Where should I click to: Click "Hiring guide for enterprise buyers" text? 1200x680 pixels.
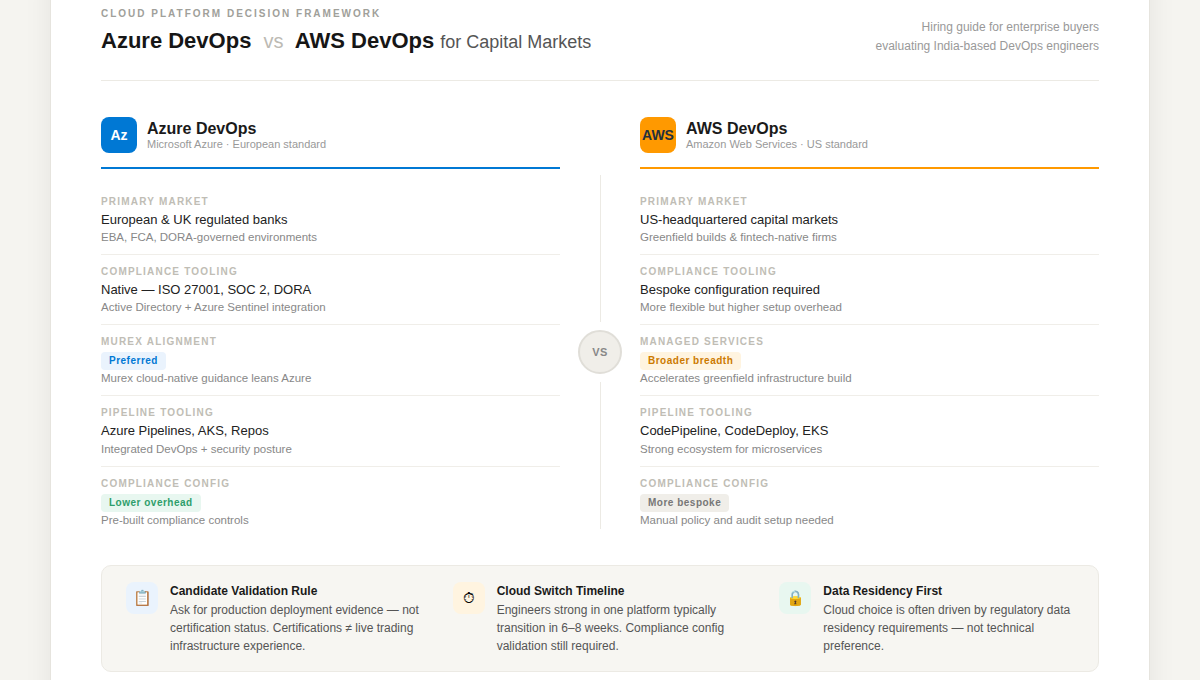pyautogui.click(x=1010, y=27)
